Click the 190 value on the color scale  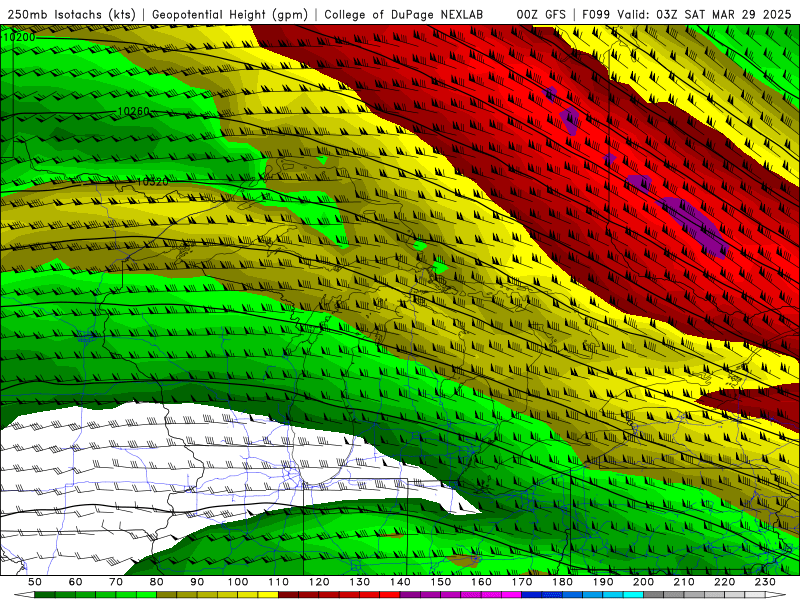coord(603,582)
